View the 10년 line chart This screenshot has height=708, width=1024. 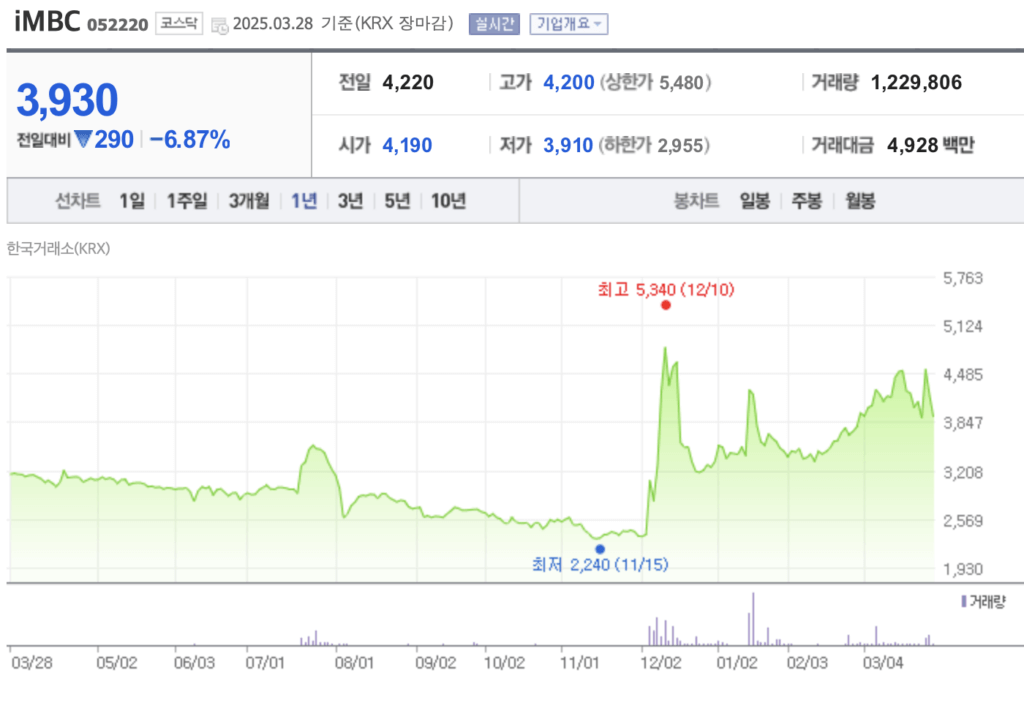448,201
